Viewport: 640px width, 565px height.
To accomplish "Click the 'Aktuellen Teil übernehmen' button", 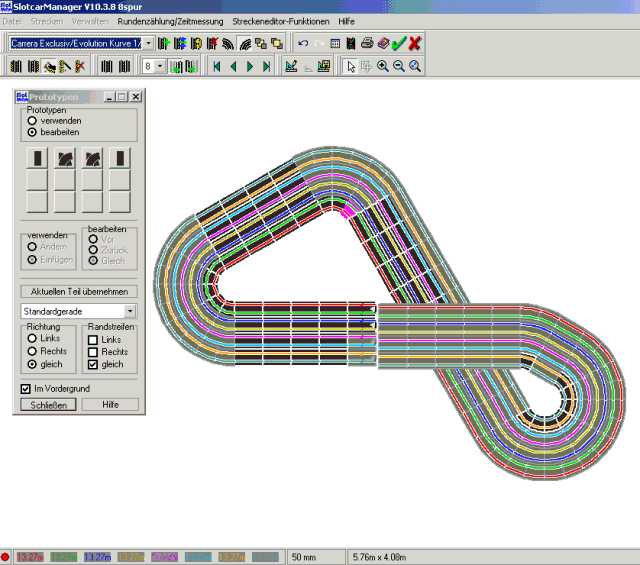I will point(79,291).
